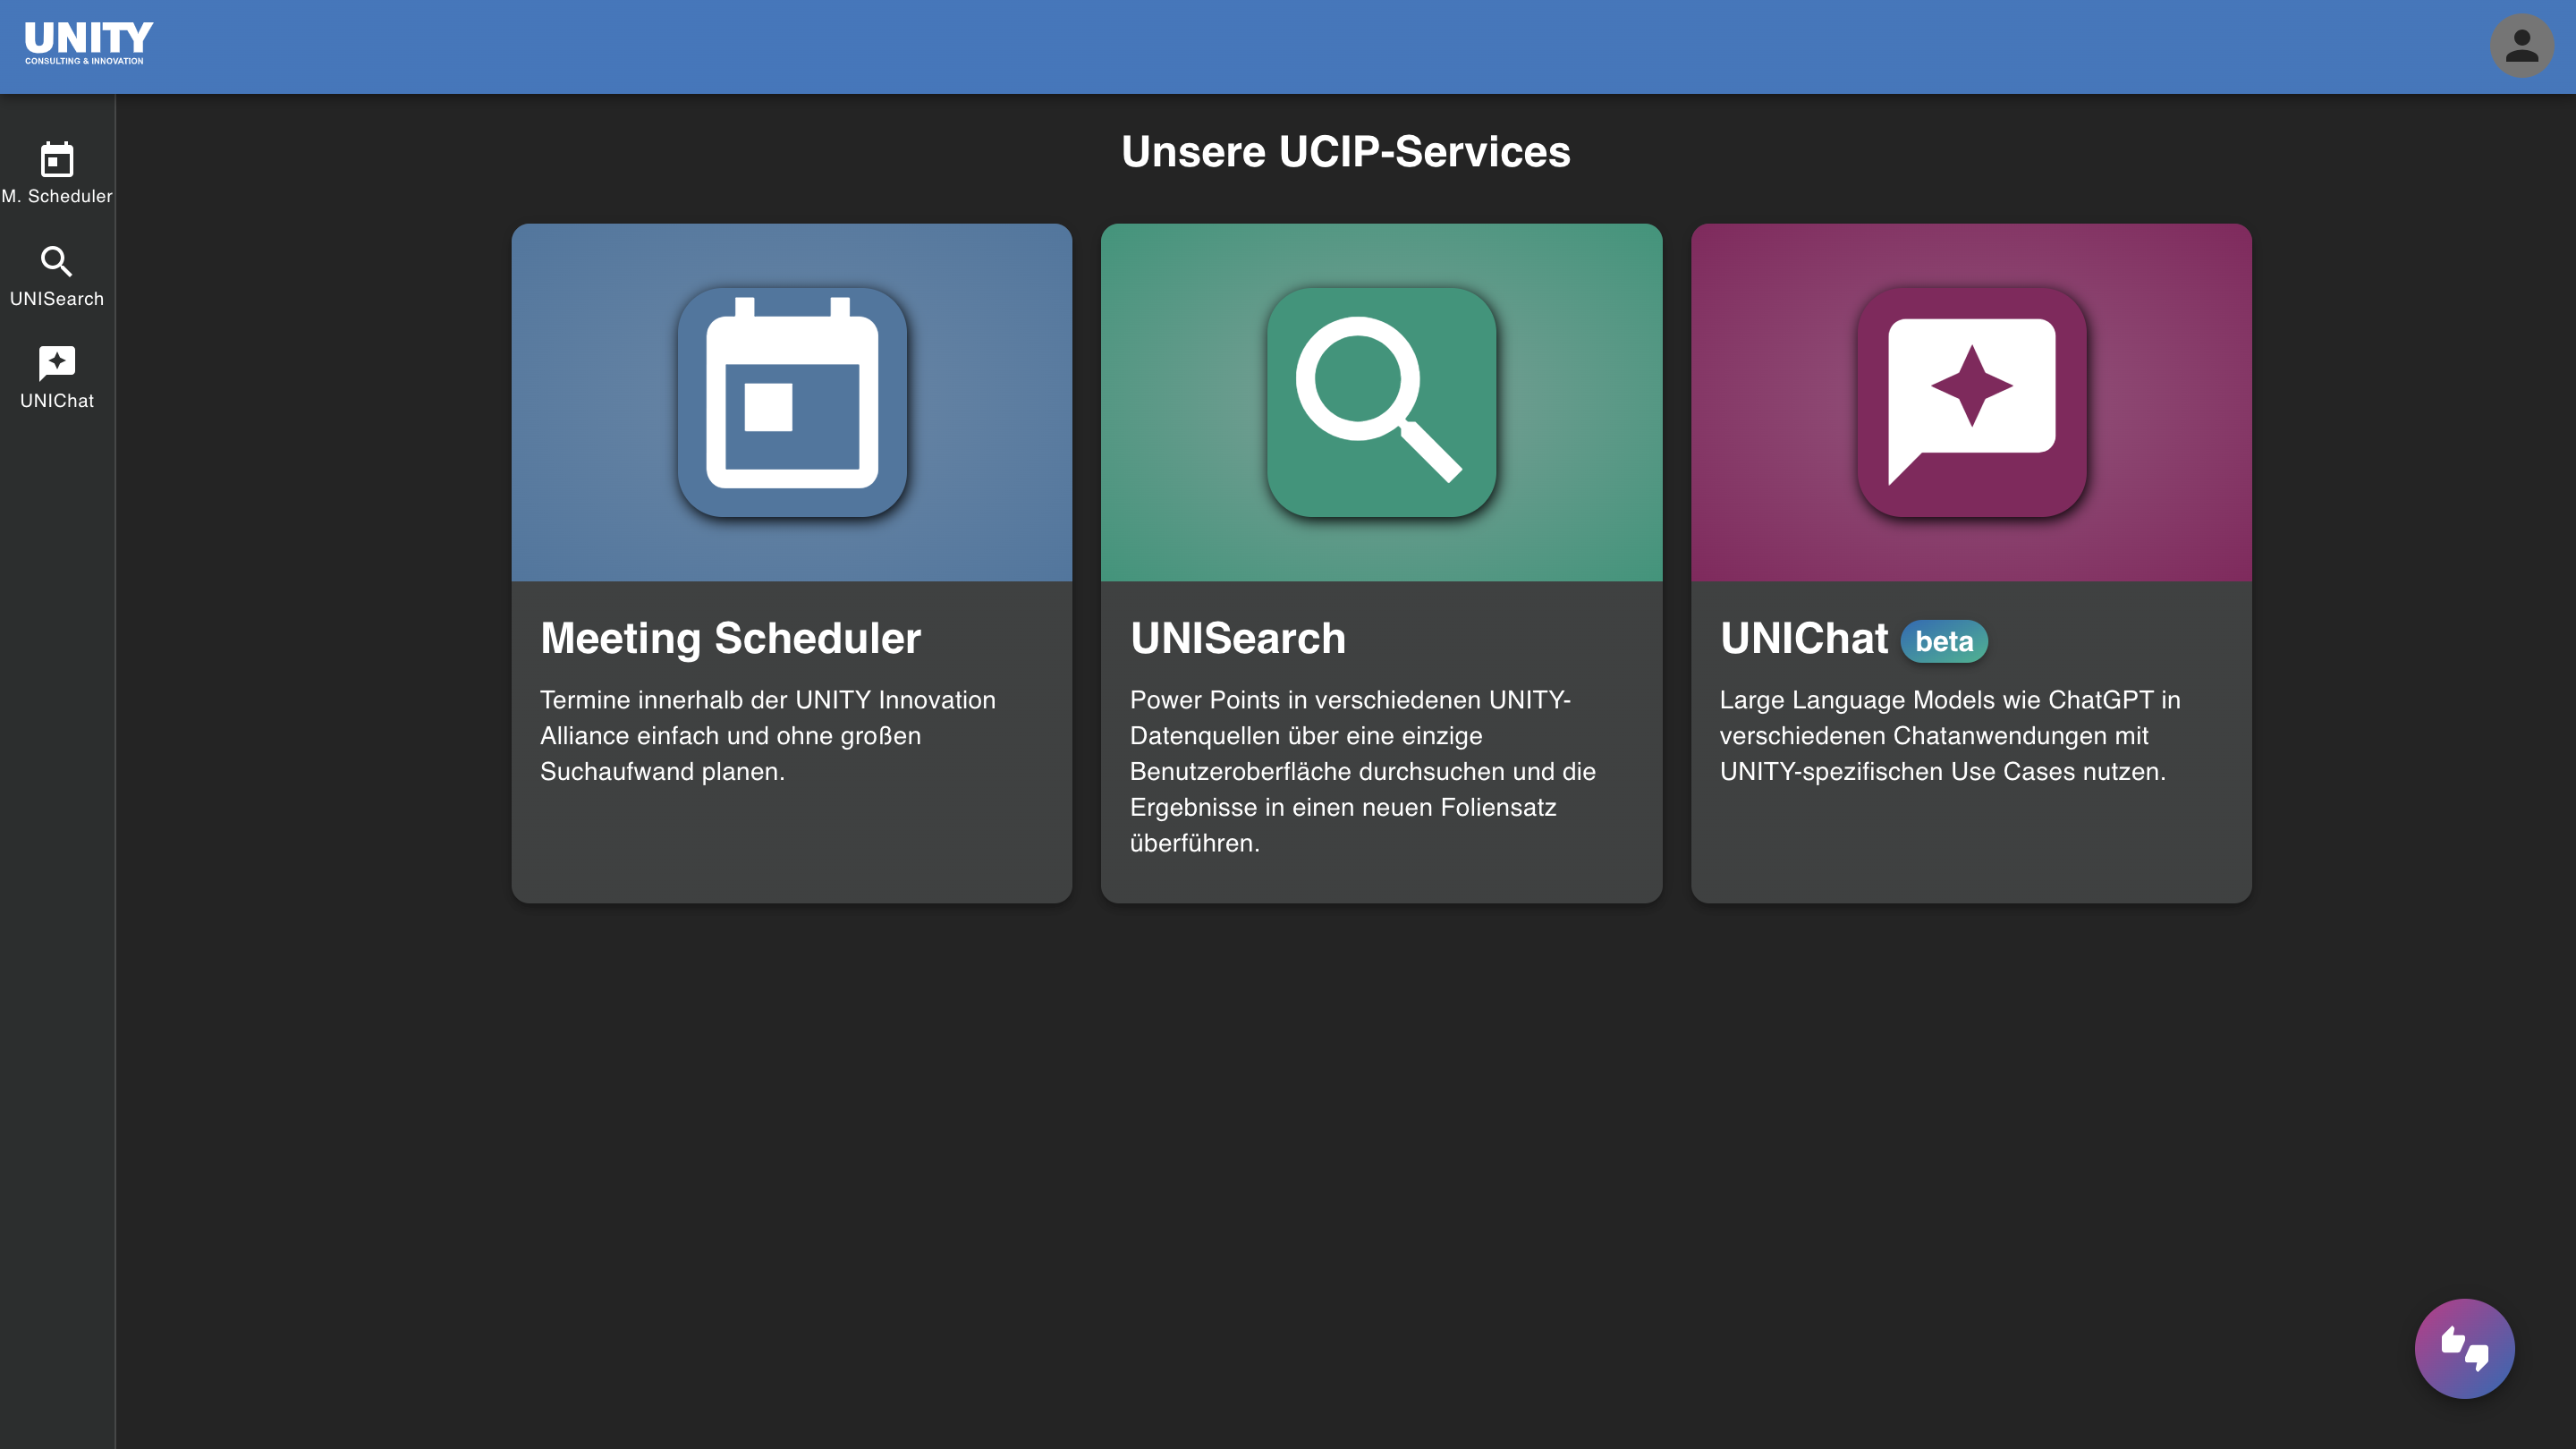Viewport: 2576px width, 1449px height.
Task: Click the Meeting Scheduler description text
Action: pyautogui.click(x=768, y=735)
